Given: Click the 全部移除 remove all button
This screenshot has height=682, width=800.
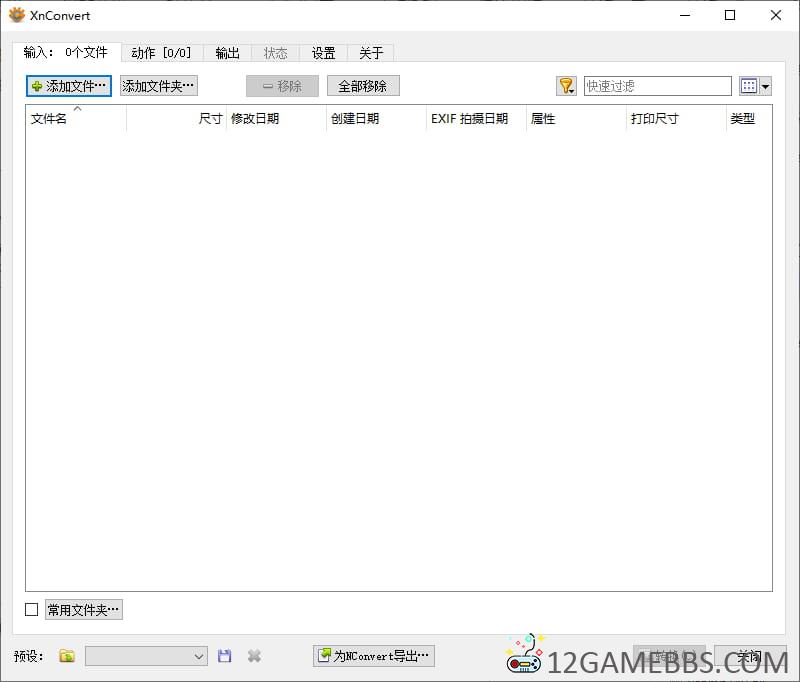Looking at the screenshot, I should click(x=363, y=86).
